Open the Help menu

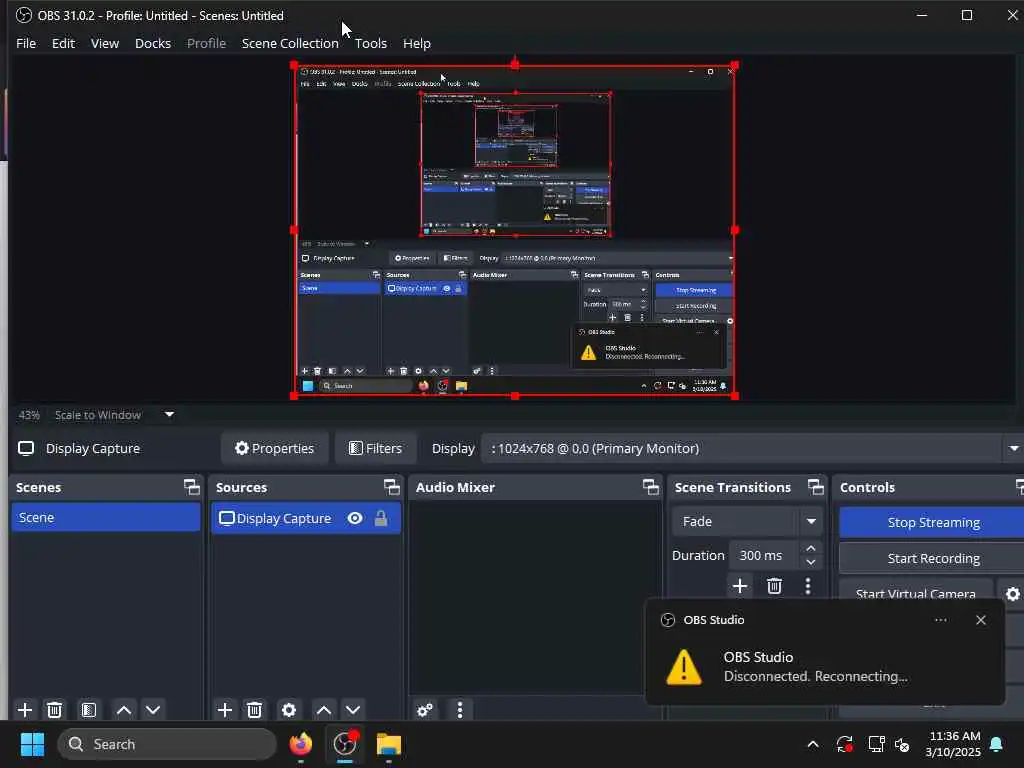point(417,43)
